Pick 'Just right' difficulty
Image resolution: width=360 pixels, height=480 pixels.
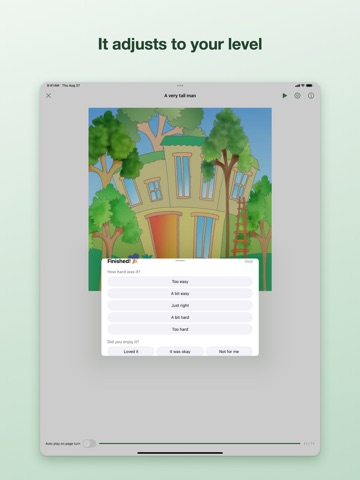[180, 305]
